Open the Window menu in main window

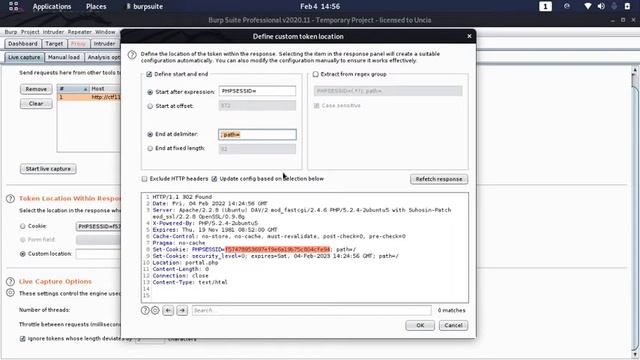pos(105,32)
